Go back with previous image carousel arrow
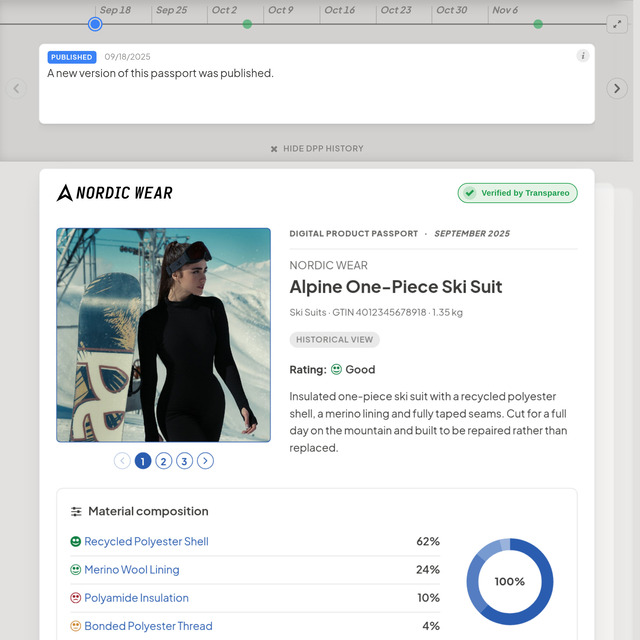Image resolution: width=640 pixels, height=640 pixels. tap(122, 461)
